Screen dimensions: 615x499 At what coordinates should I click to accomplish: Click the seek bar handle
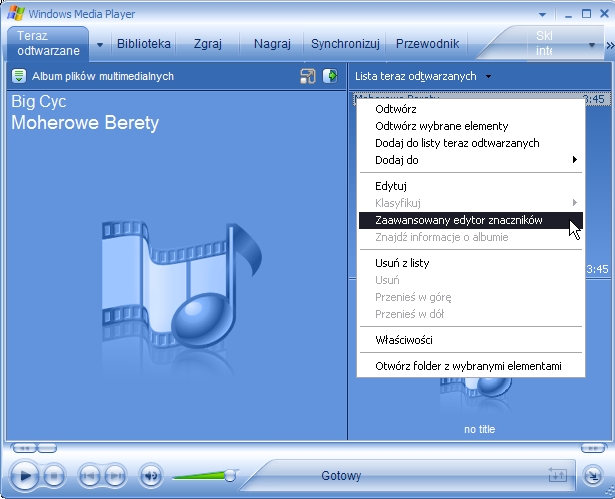tap(47, 448)
